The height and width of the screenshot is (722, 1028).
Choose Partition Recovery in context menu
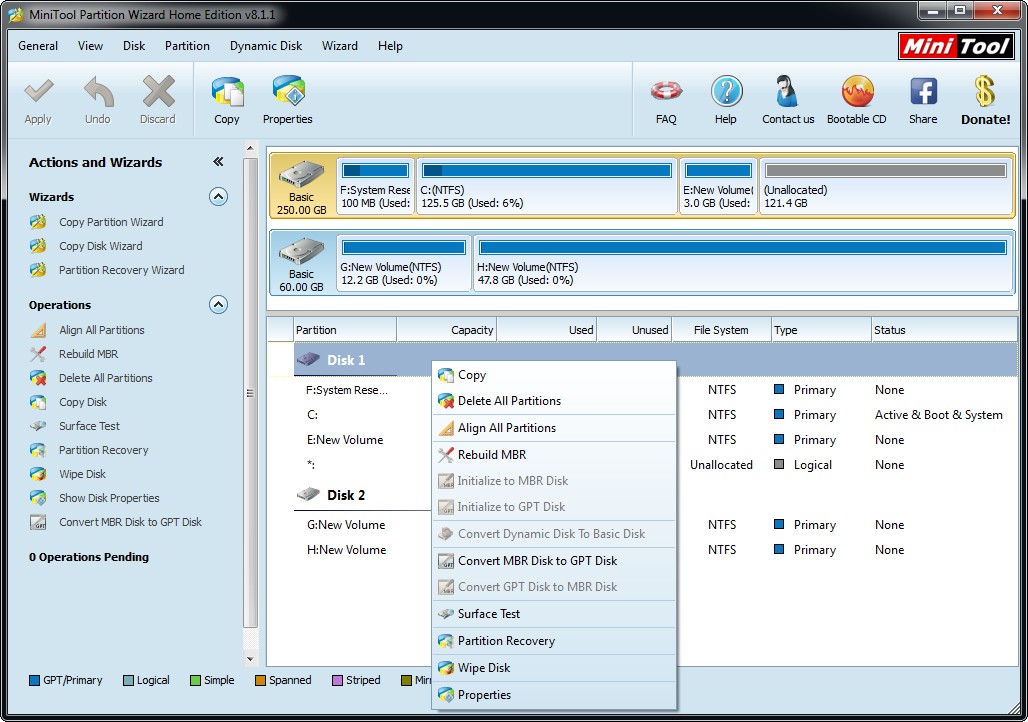554,641
